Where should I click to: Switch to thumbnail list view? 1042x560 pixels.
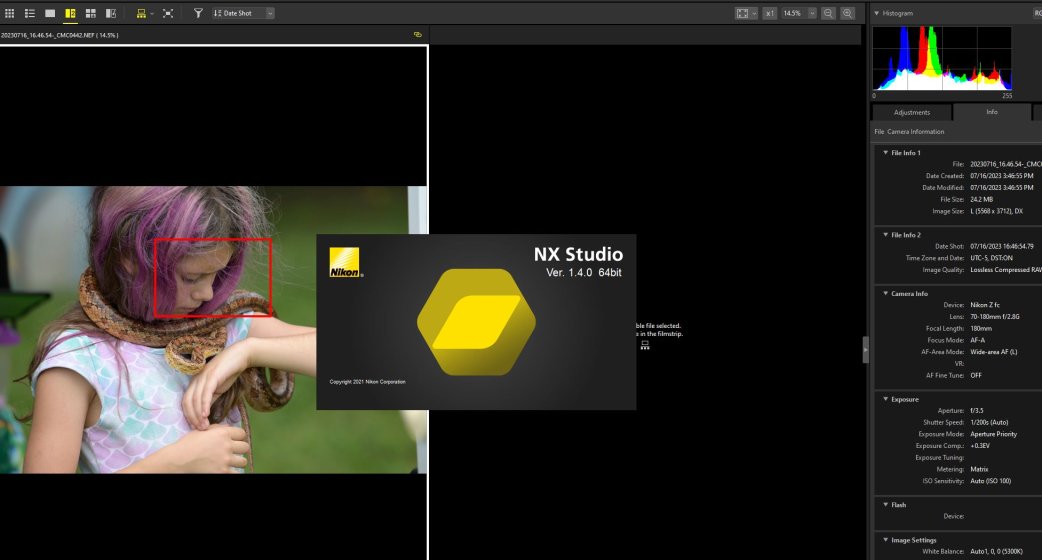[30, 13]
